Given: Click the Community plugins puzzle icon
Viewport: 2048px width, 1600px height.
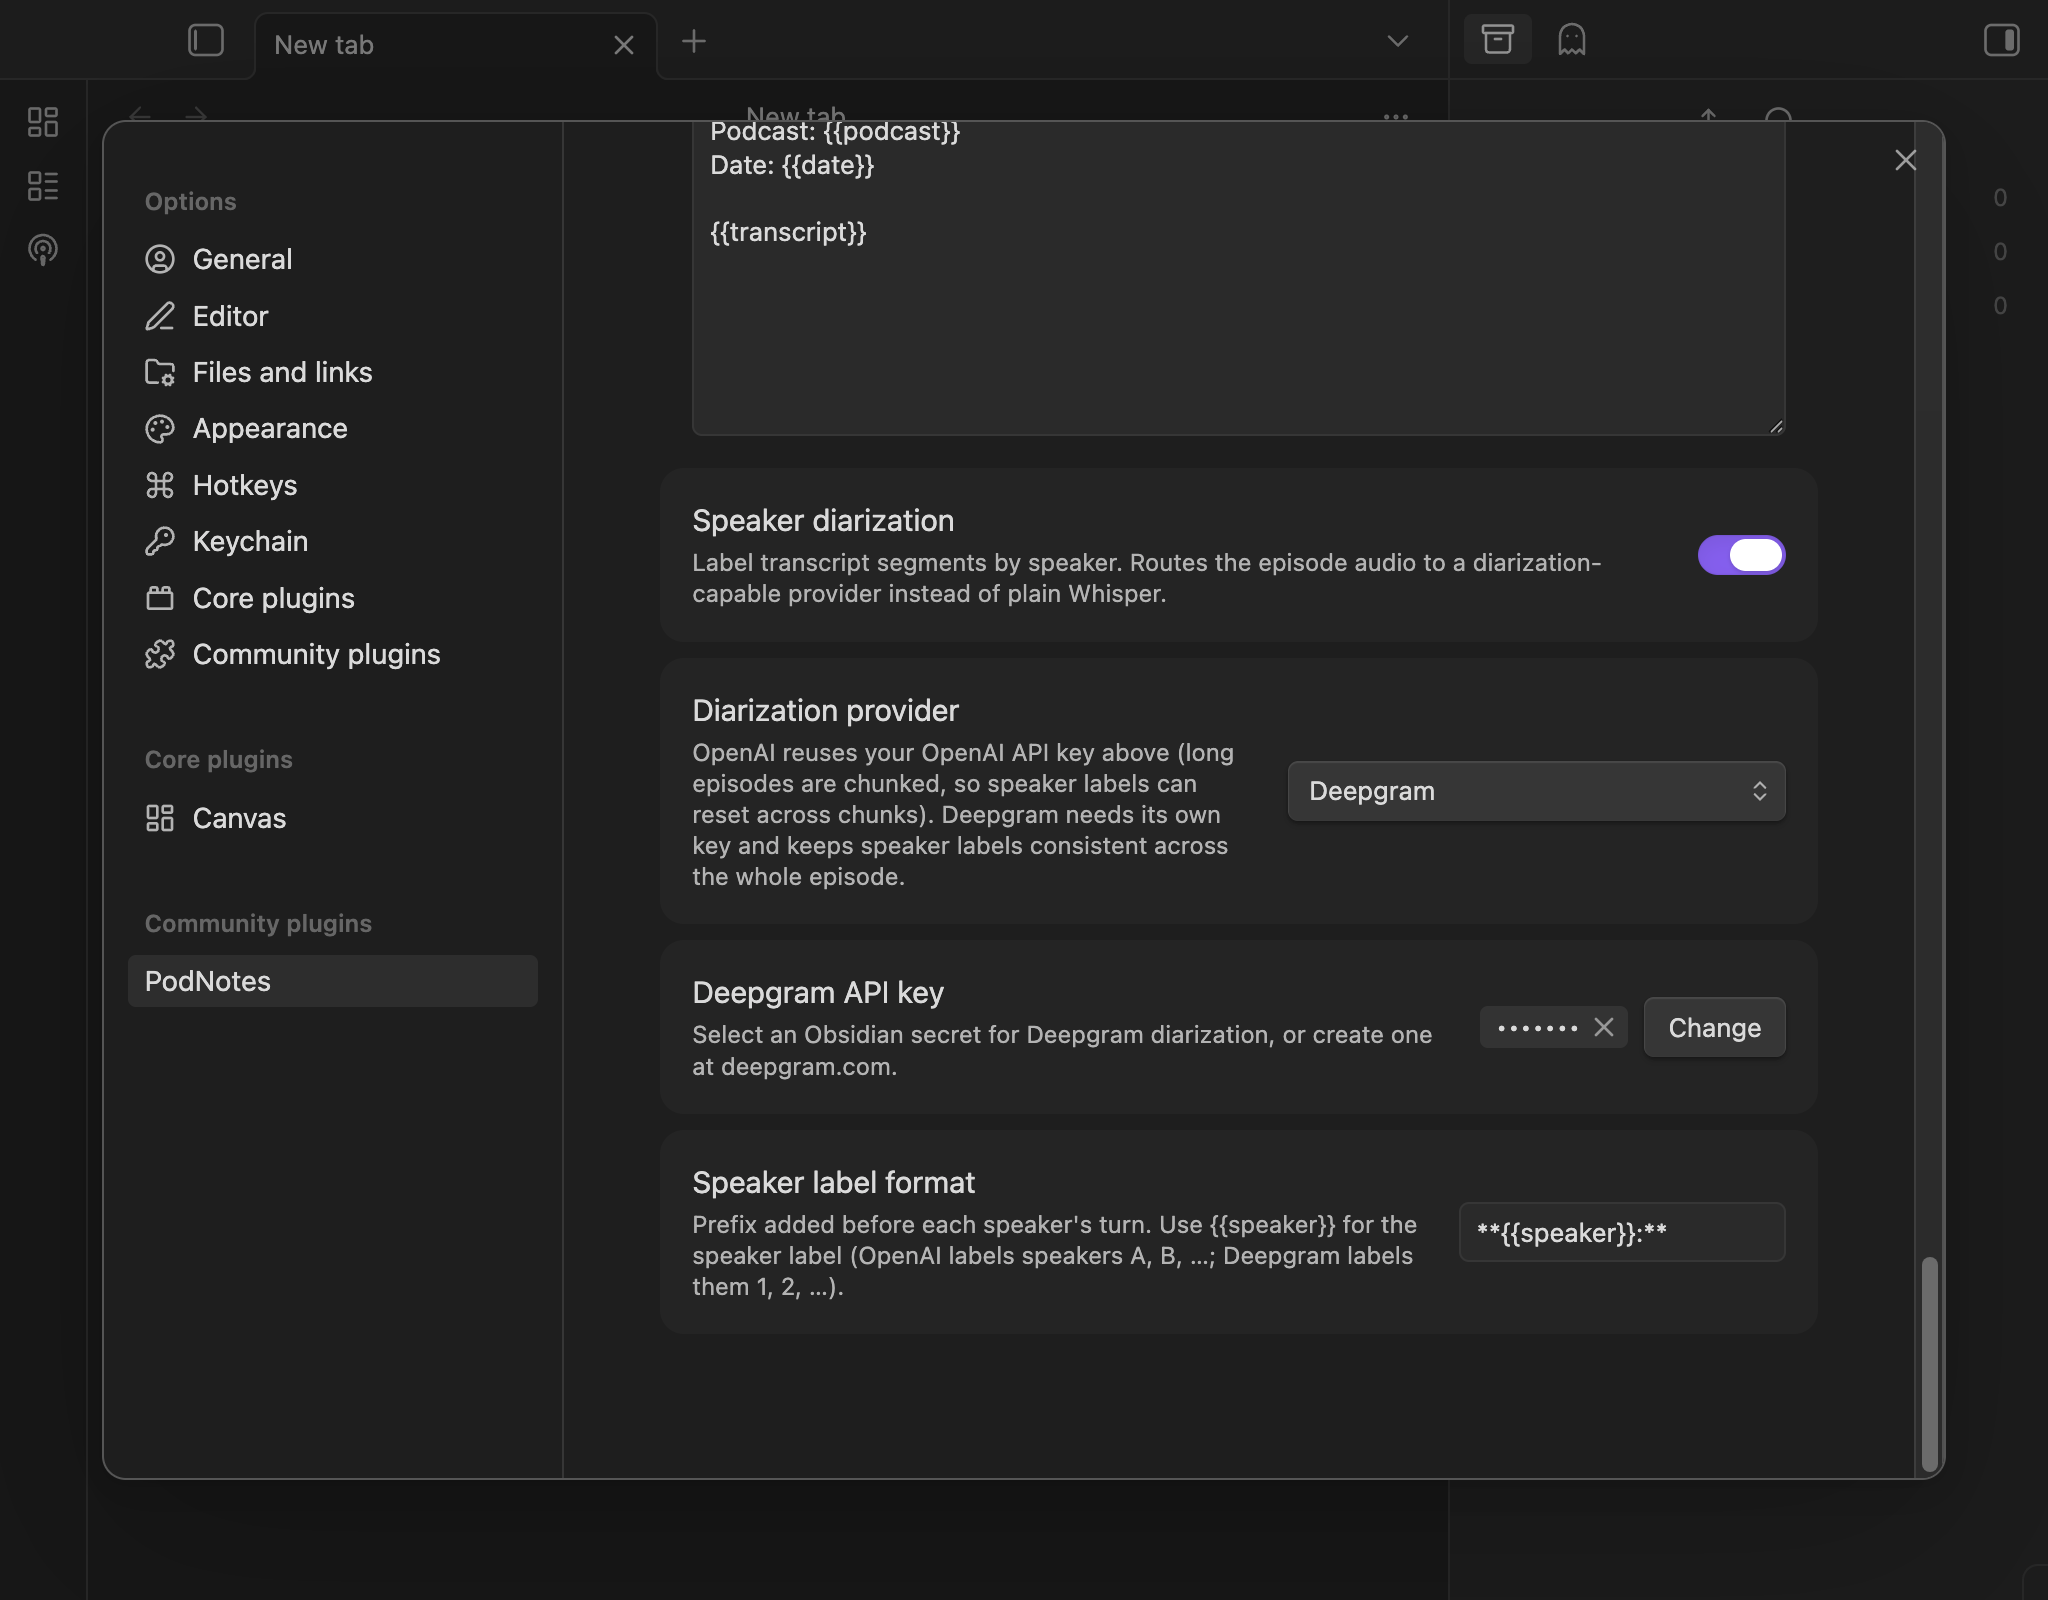Looking at the screenshot, I should pyautogui.click(x=160, y=654).
